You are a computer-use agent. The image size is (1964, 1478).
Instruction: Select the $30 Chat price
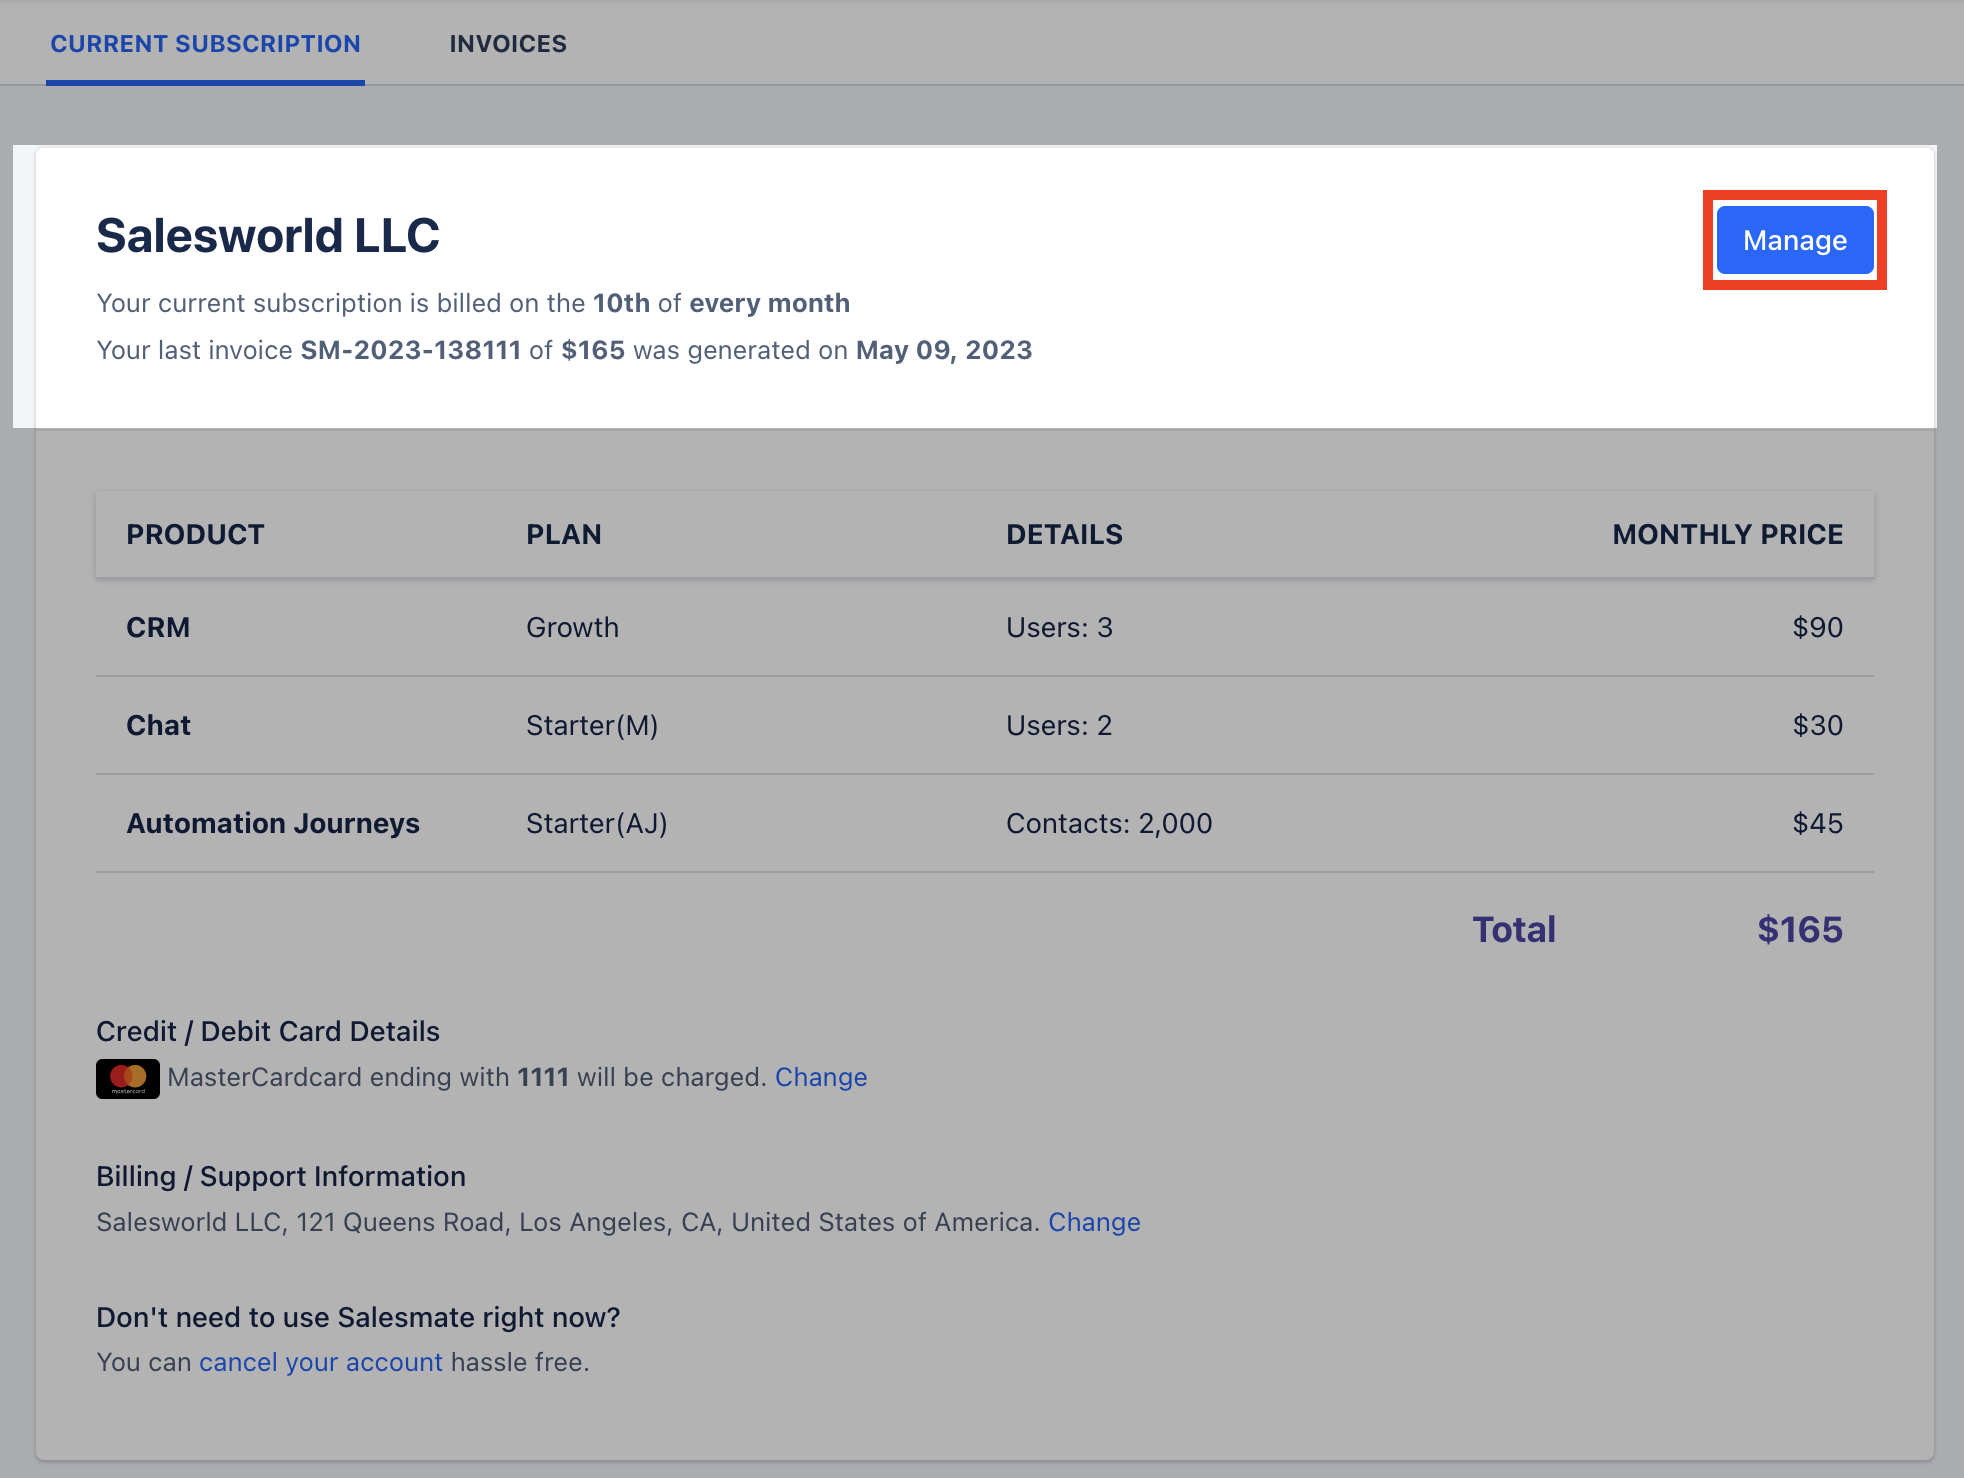pyautogui.click(x=1817, y=725)
